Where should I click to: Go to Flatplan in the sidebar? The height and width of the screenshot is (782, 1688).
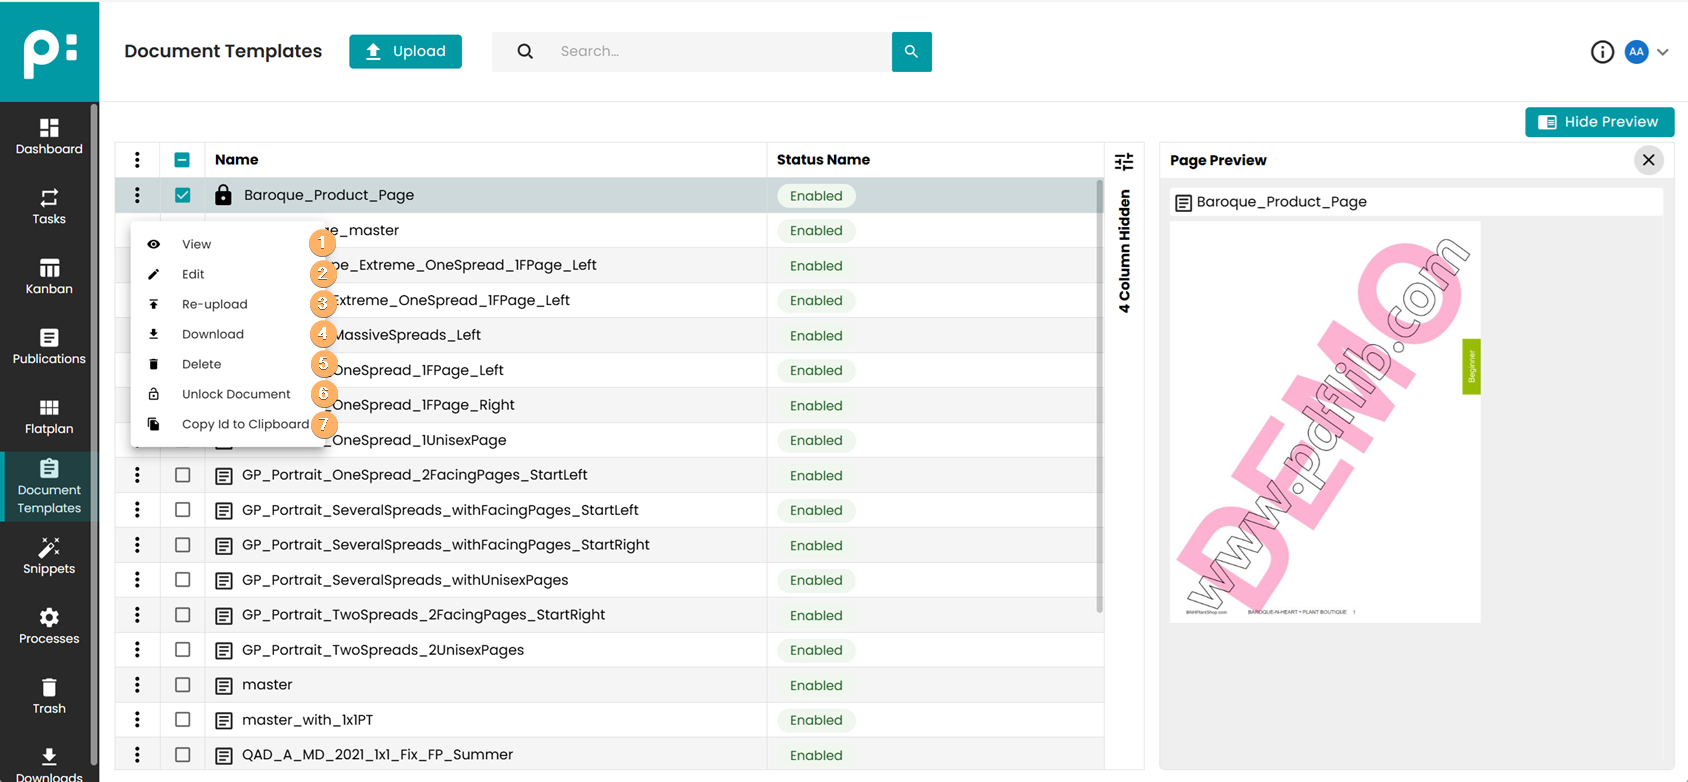point(49,416)
